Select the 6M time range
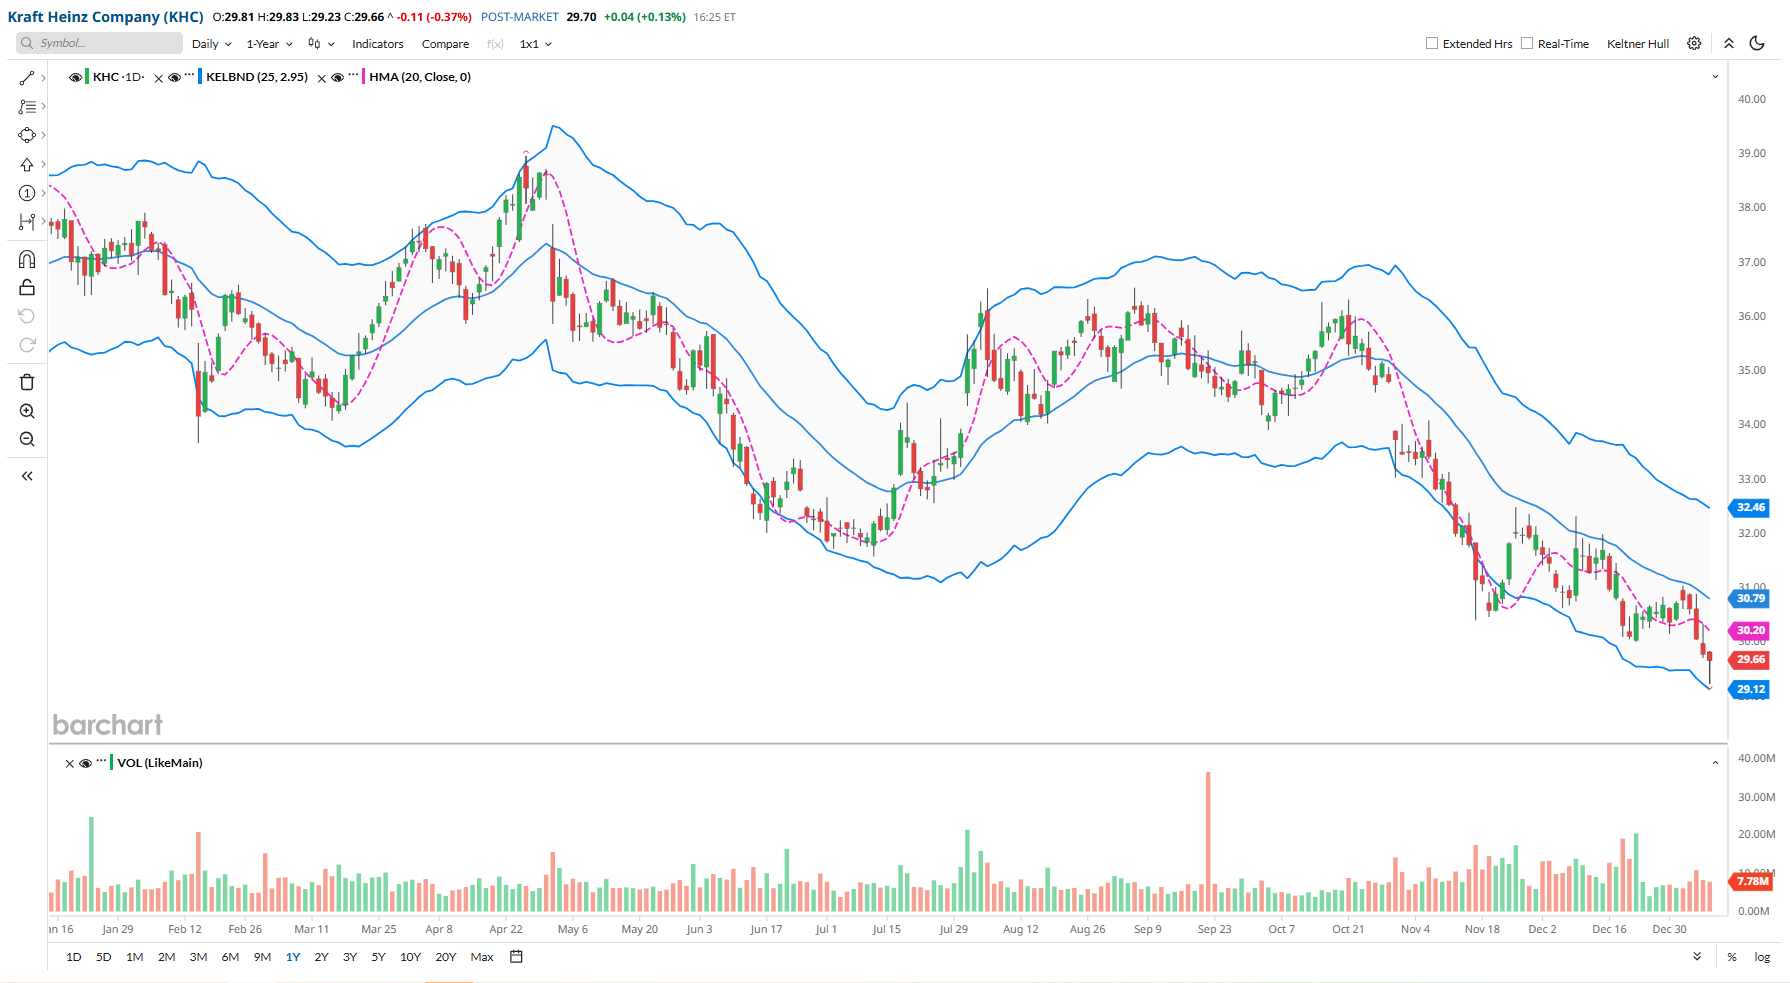1790x983 pixels. pos(230,957)
